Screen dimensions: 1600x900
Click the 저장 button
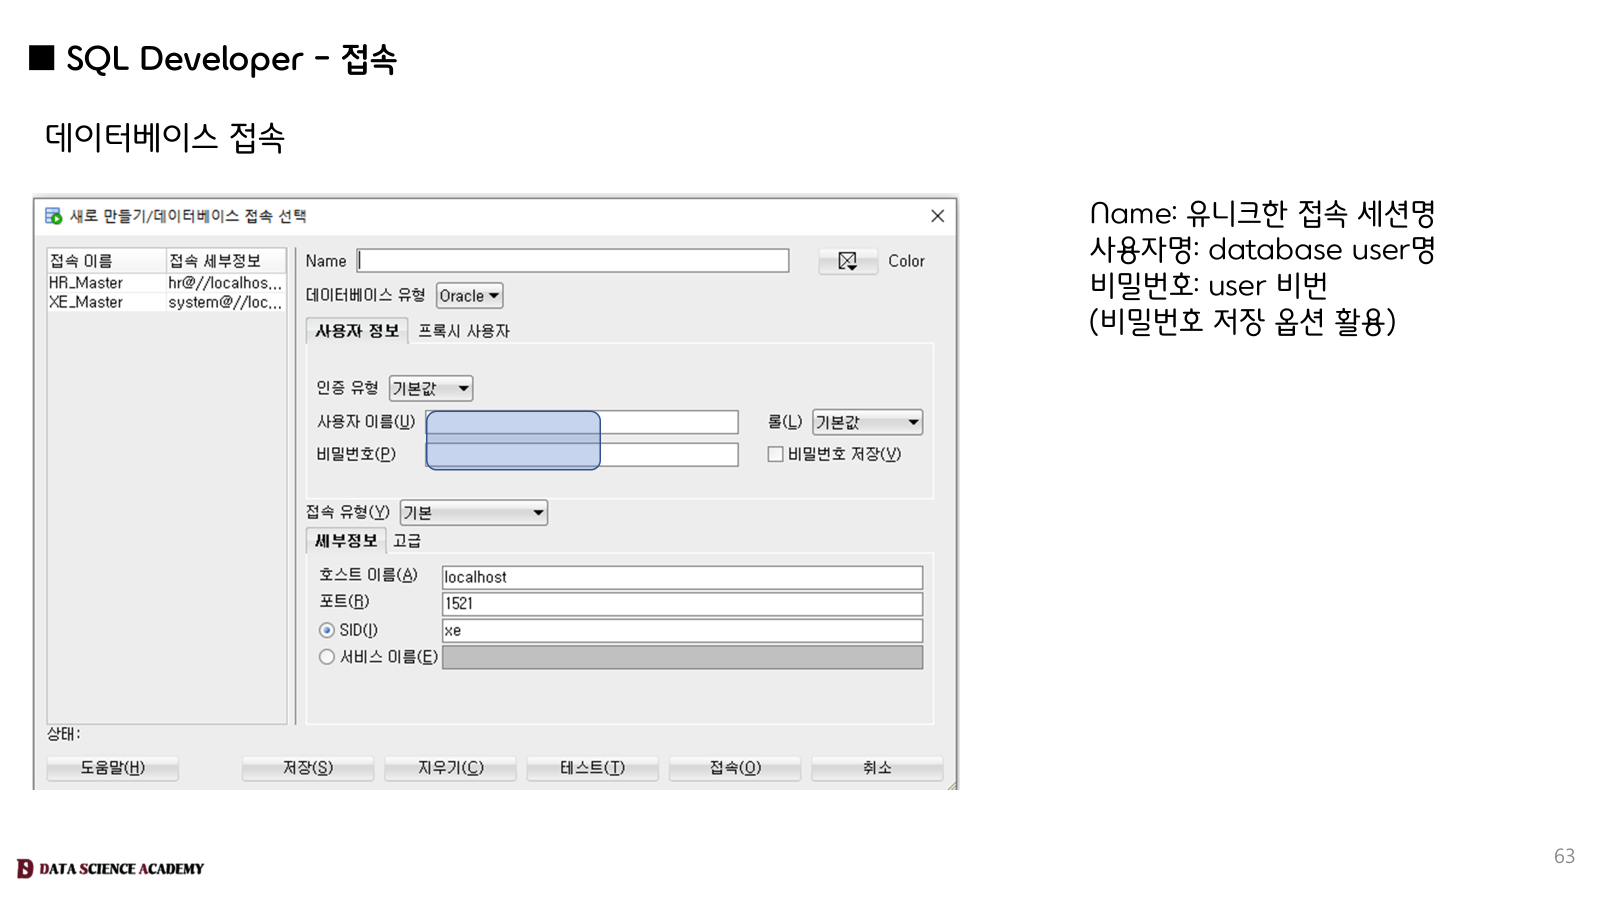308,768
